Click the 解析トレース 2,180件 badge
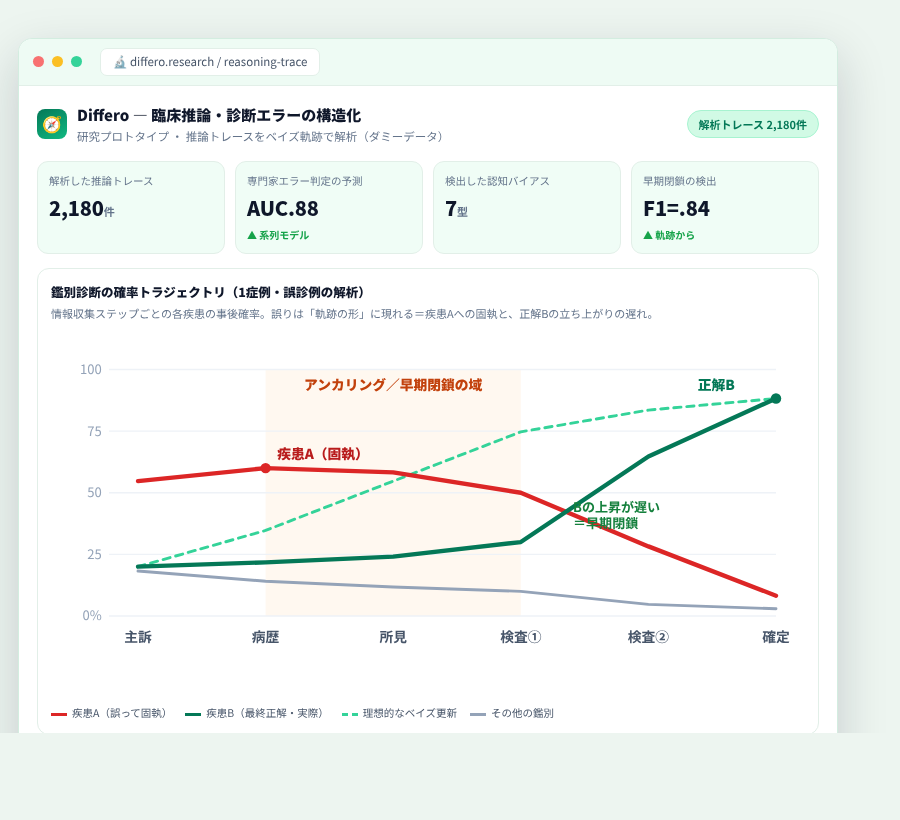This screenshot has height=820, width=900. pos(752,125)
